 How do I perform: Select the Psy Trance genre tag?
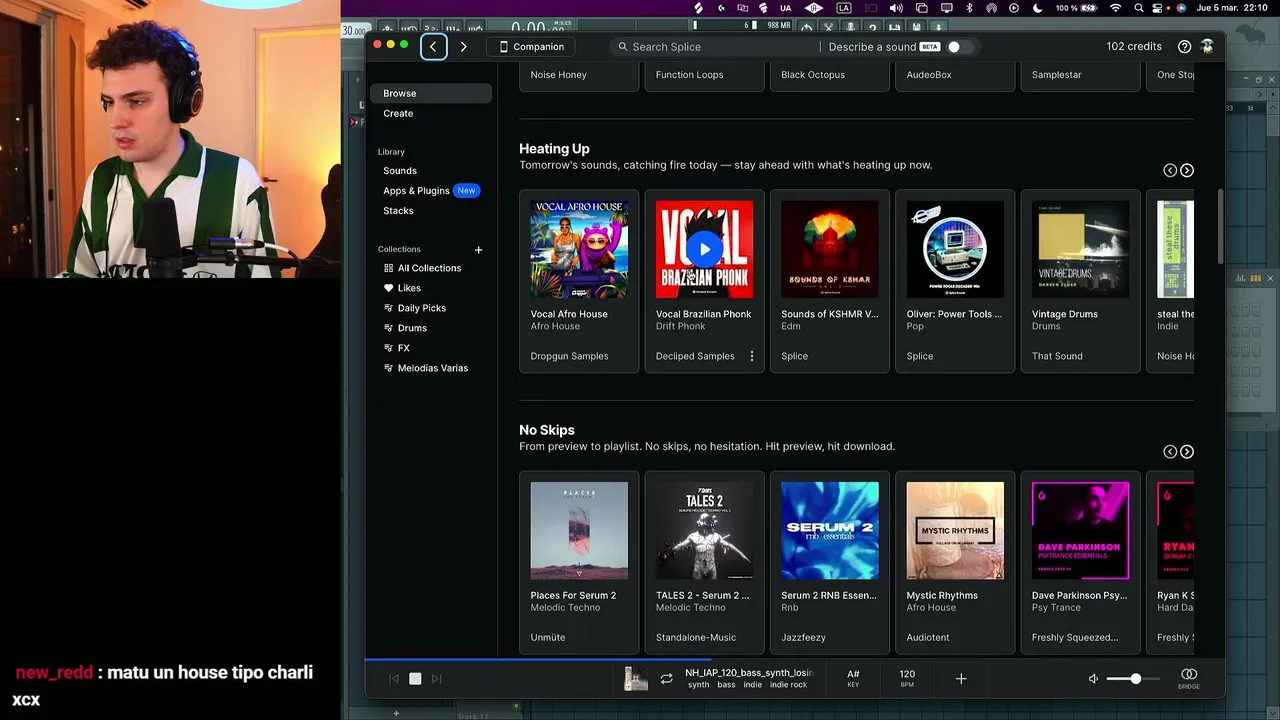tap(1056, 607)
